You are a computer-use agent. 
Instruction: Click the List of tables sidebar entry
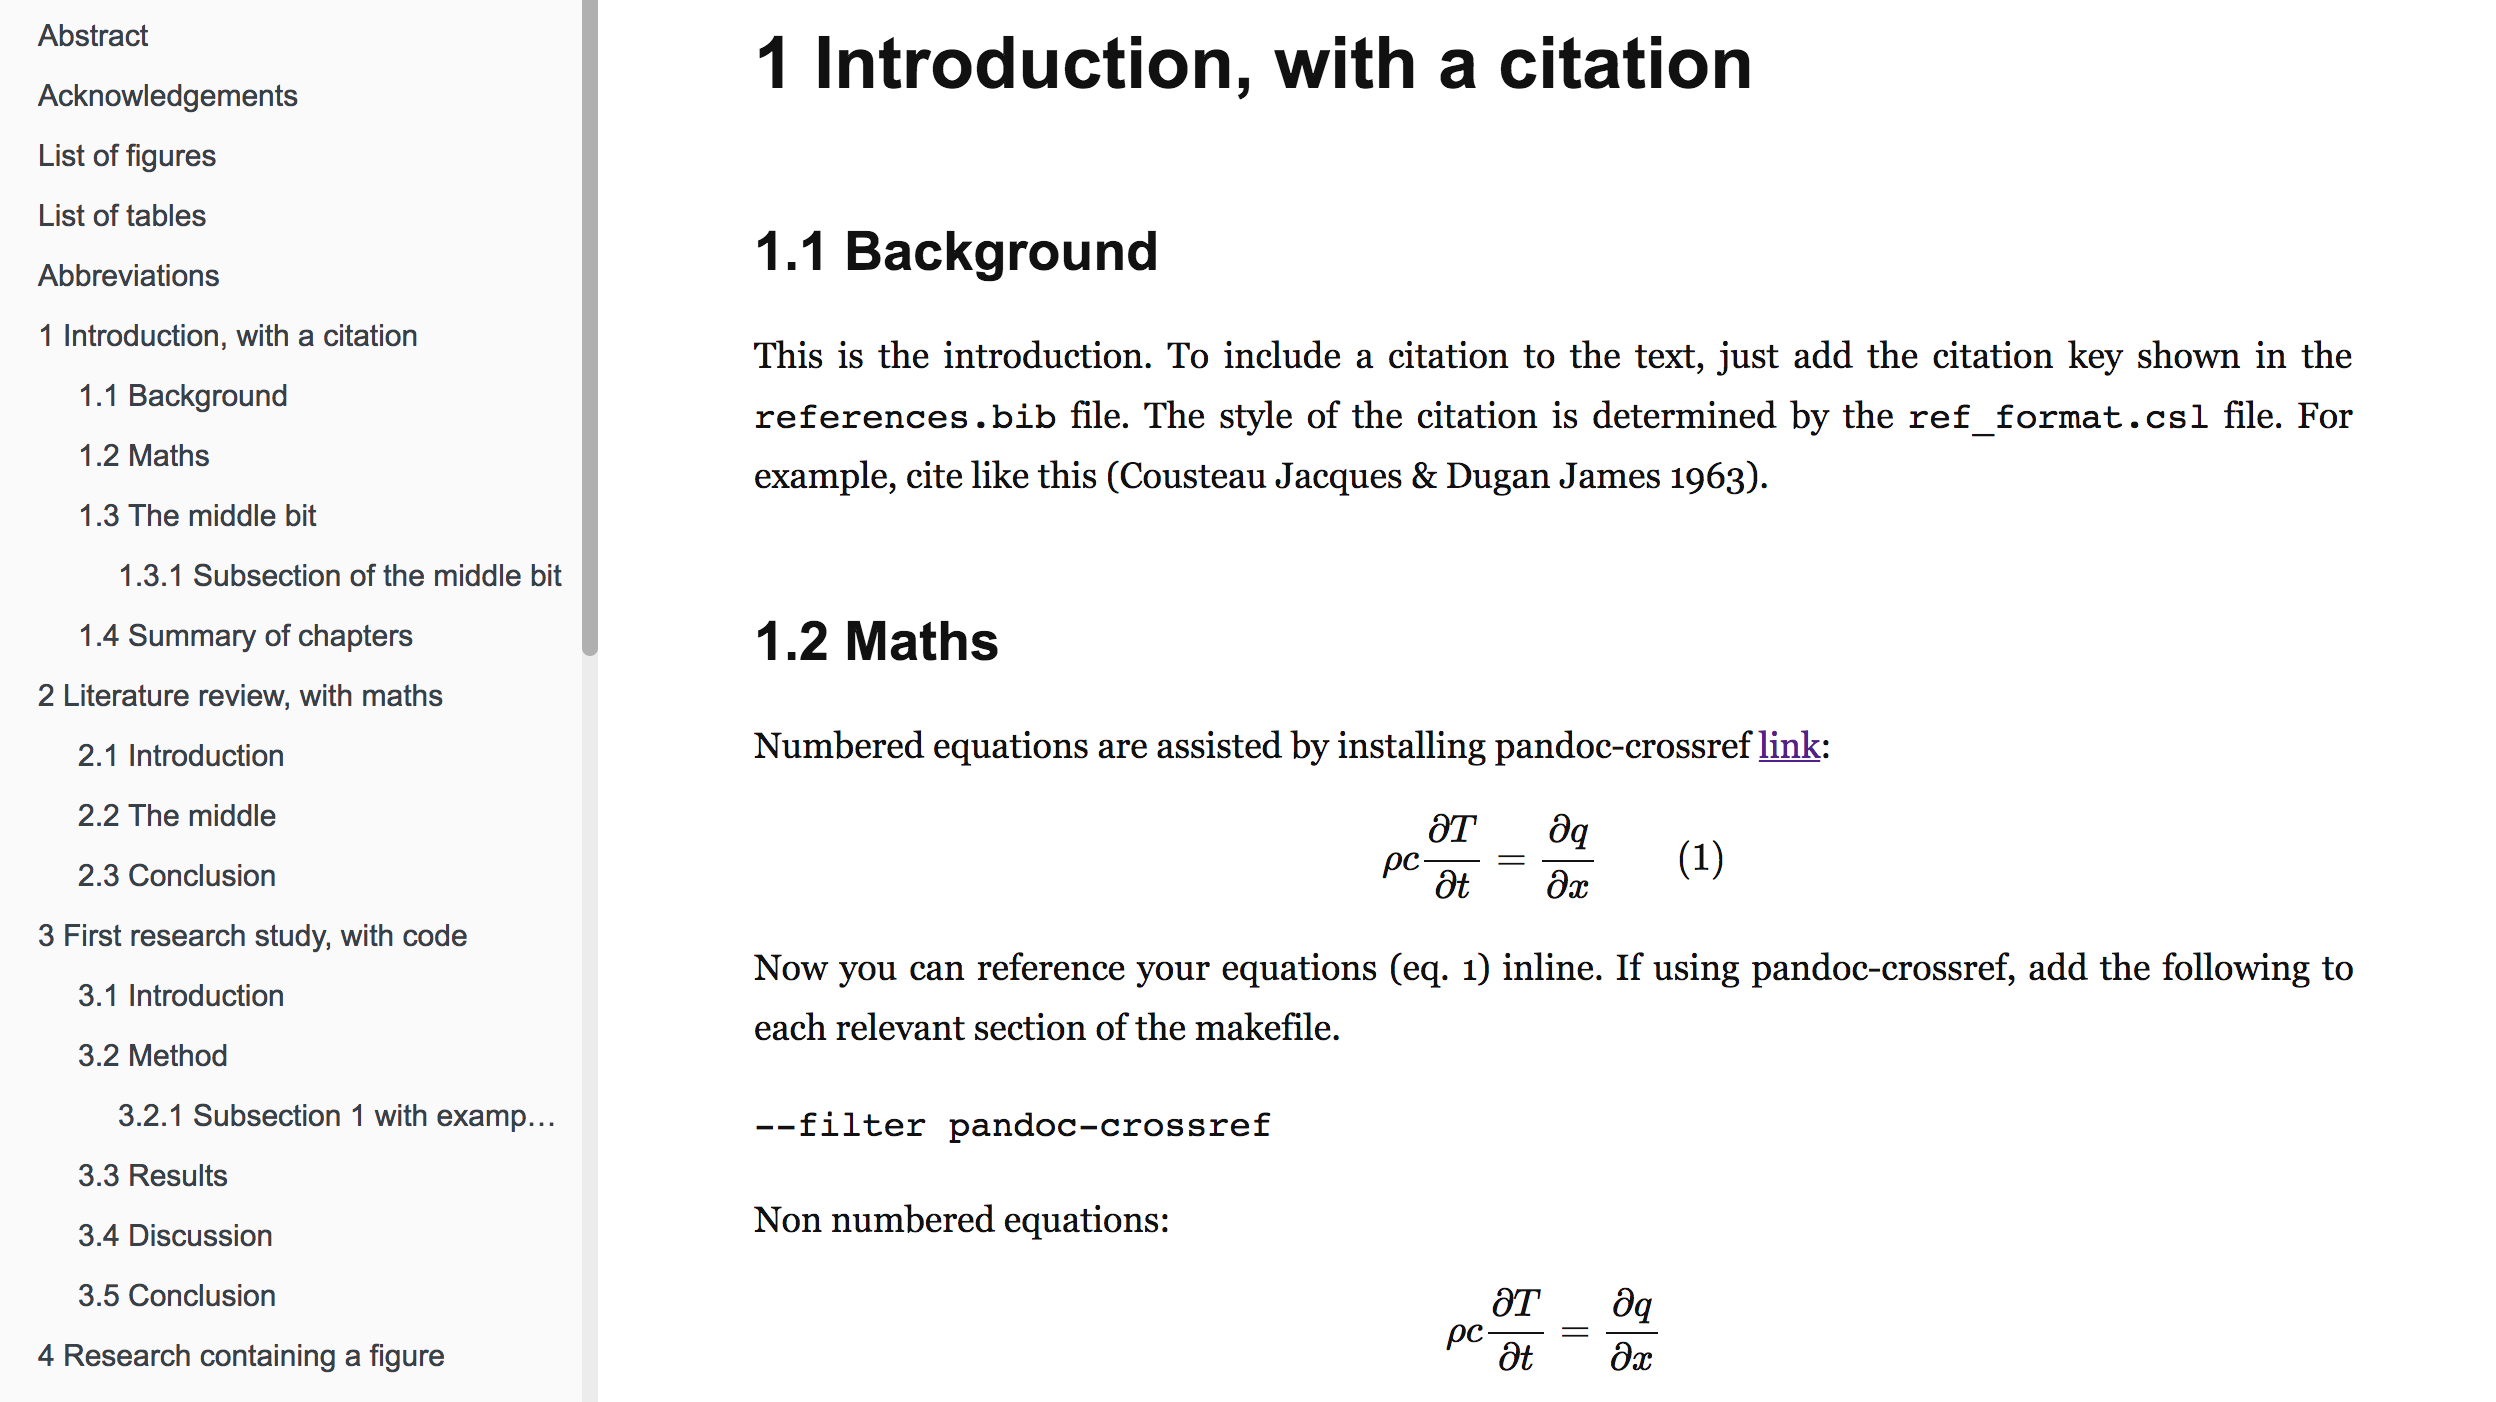tap(123, 216)
